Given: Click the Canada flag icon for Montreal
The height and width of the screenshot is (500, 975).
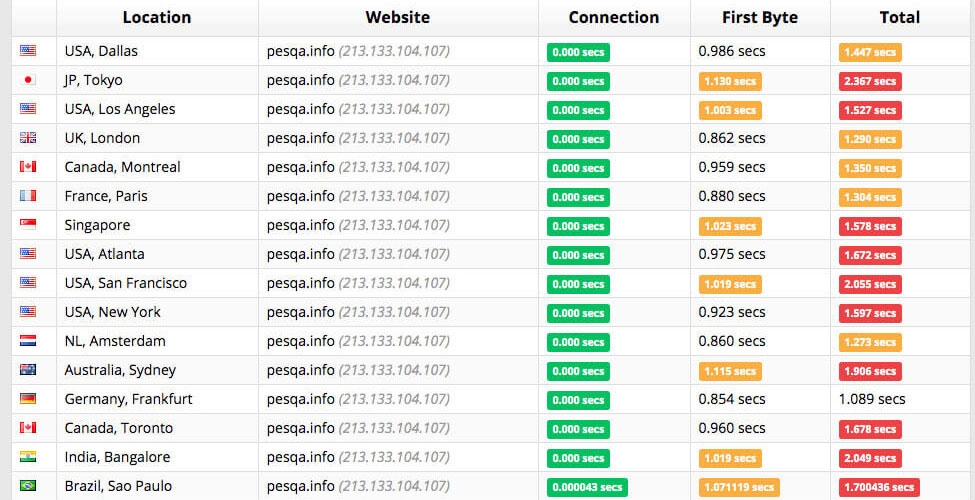Looking at the screenshot, I should [x=27, y=167].
